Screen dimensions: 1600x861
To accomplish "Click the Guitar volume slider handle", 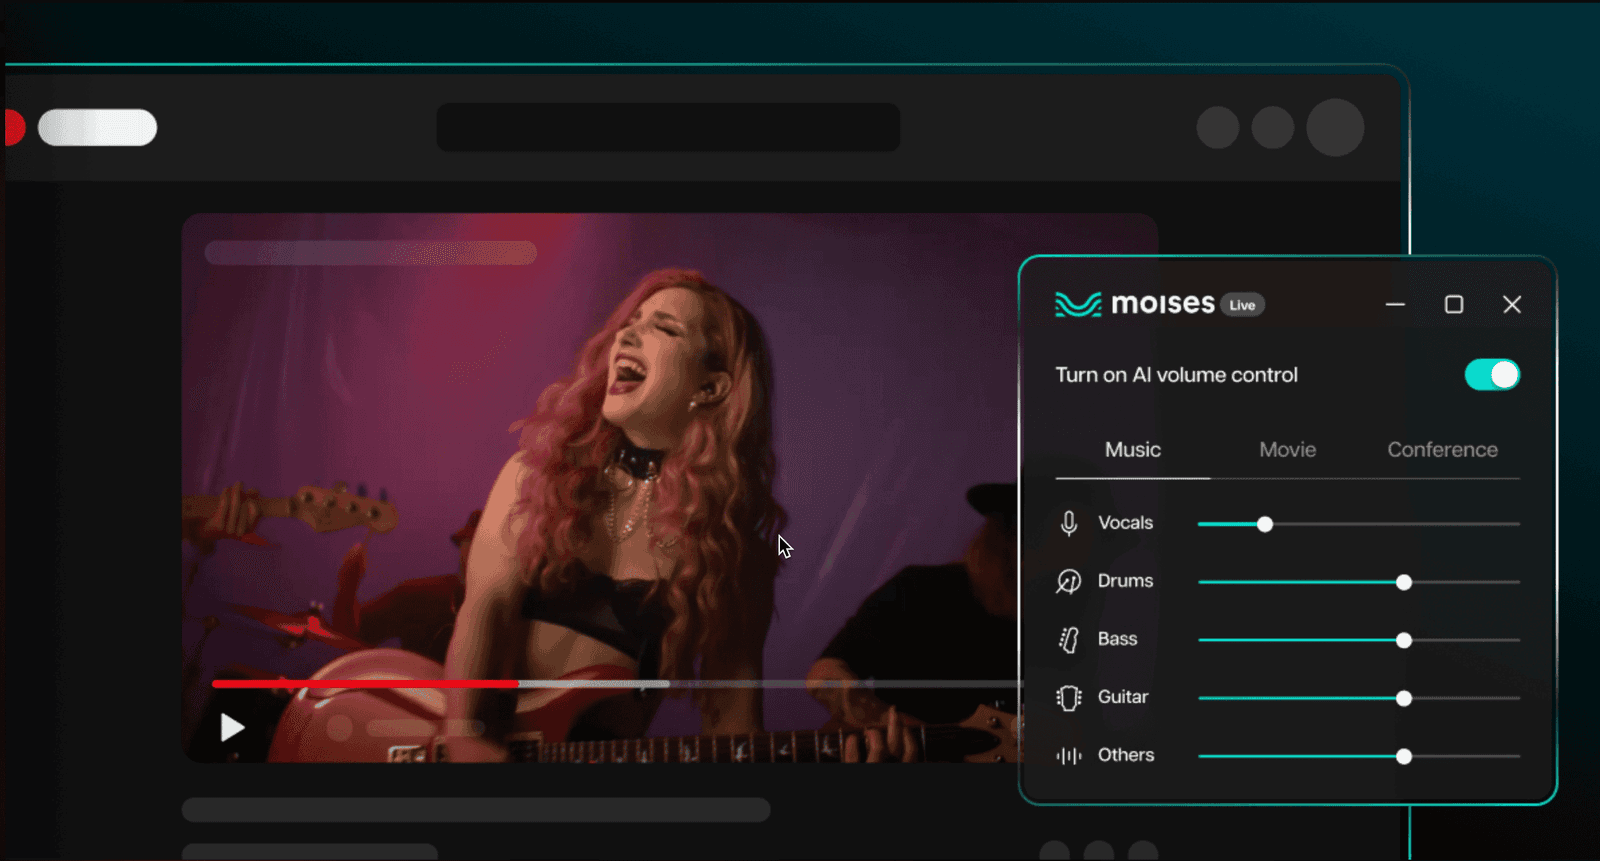I will point(1404,698).
